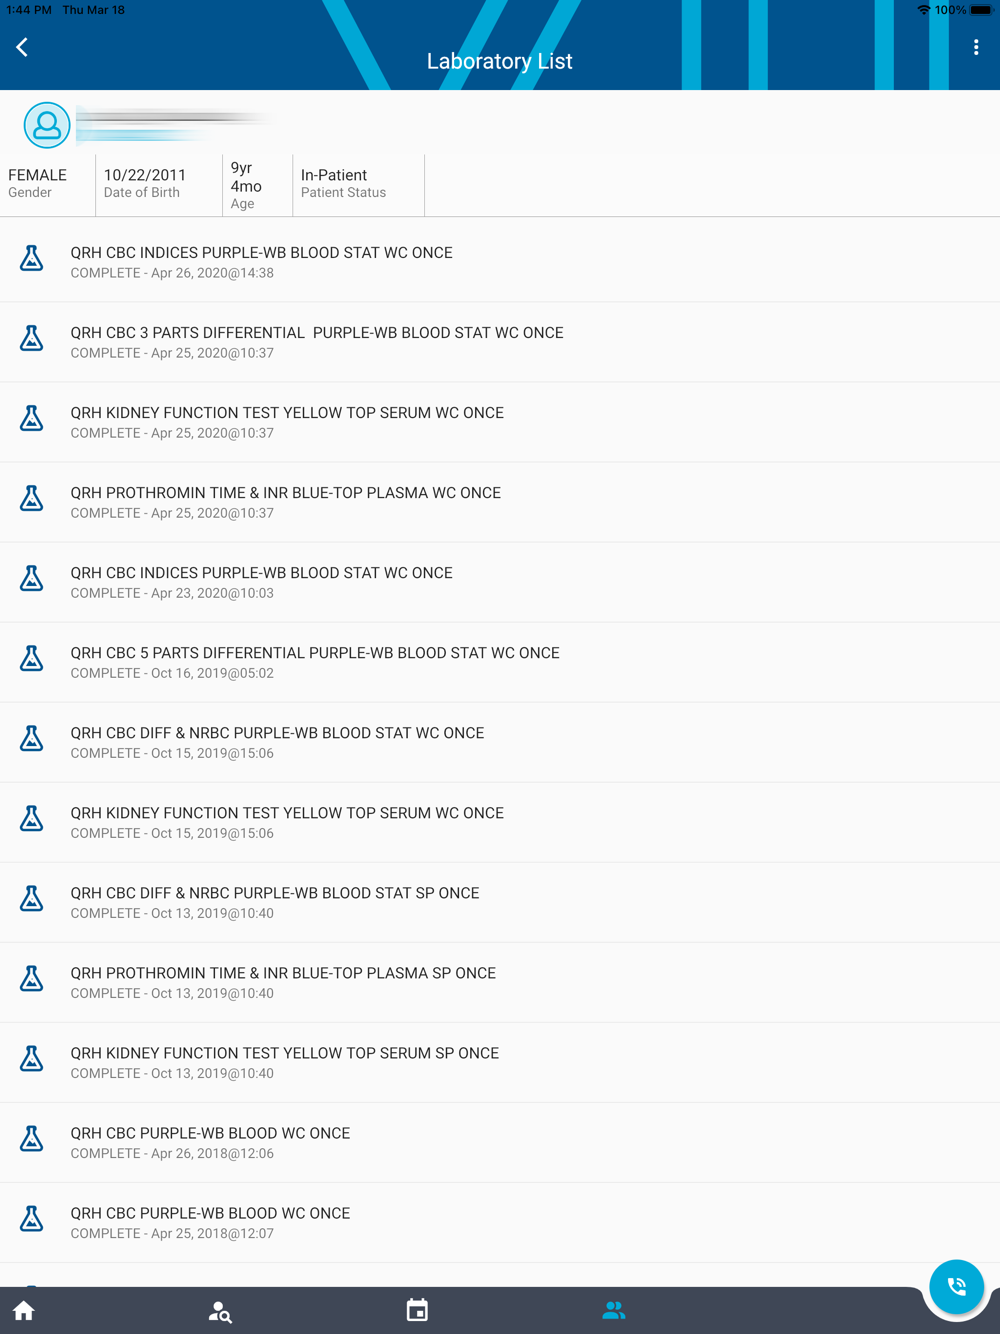
Task: Tap the patient profile avatar icon
Action: [47, 125]
